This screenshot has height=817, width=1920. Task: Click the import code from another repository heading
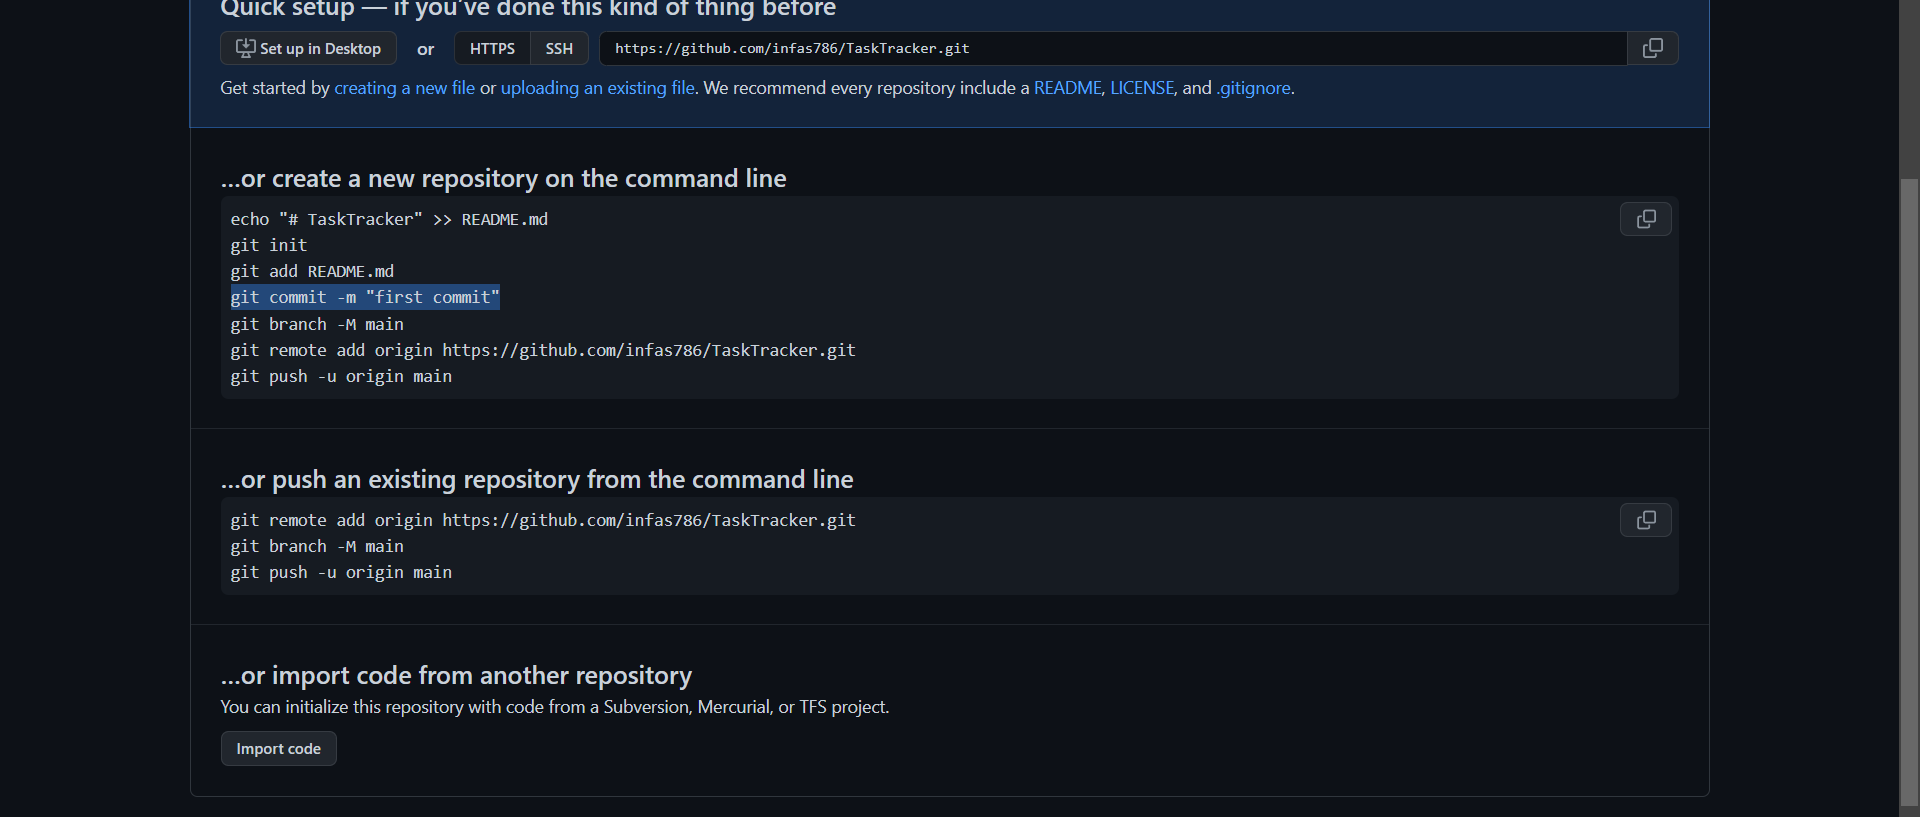pyautogui.click(x=456, y=675)
